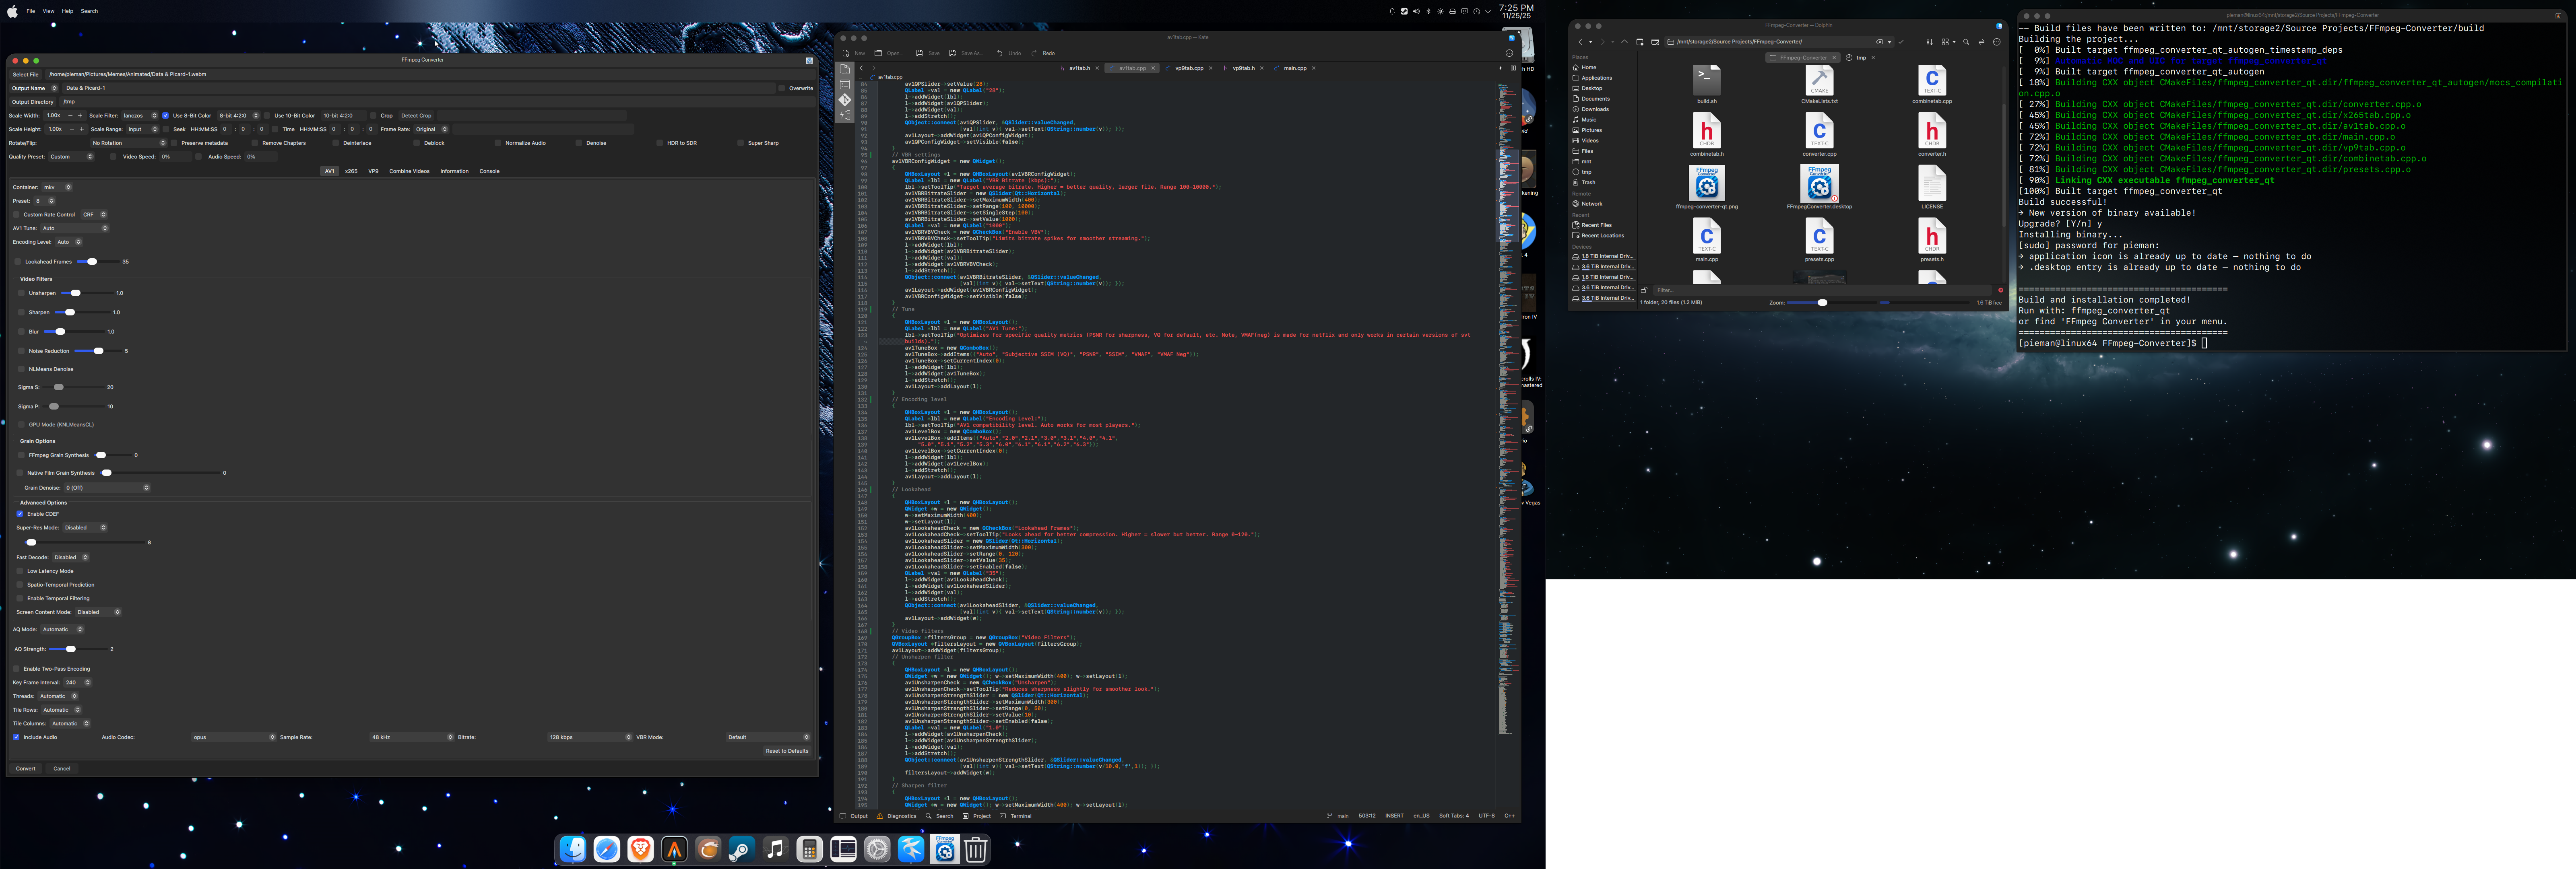Toggle the Enable CDEF checkbox
The width and height of the screenshot is (2576, 869).
point(20,514)
